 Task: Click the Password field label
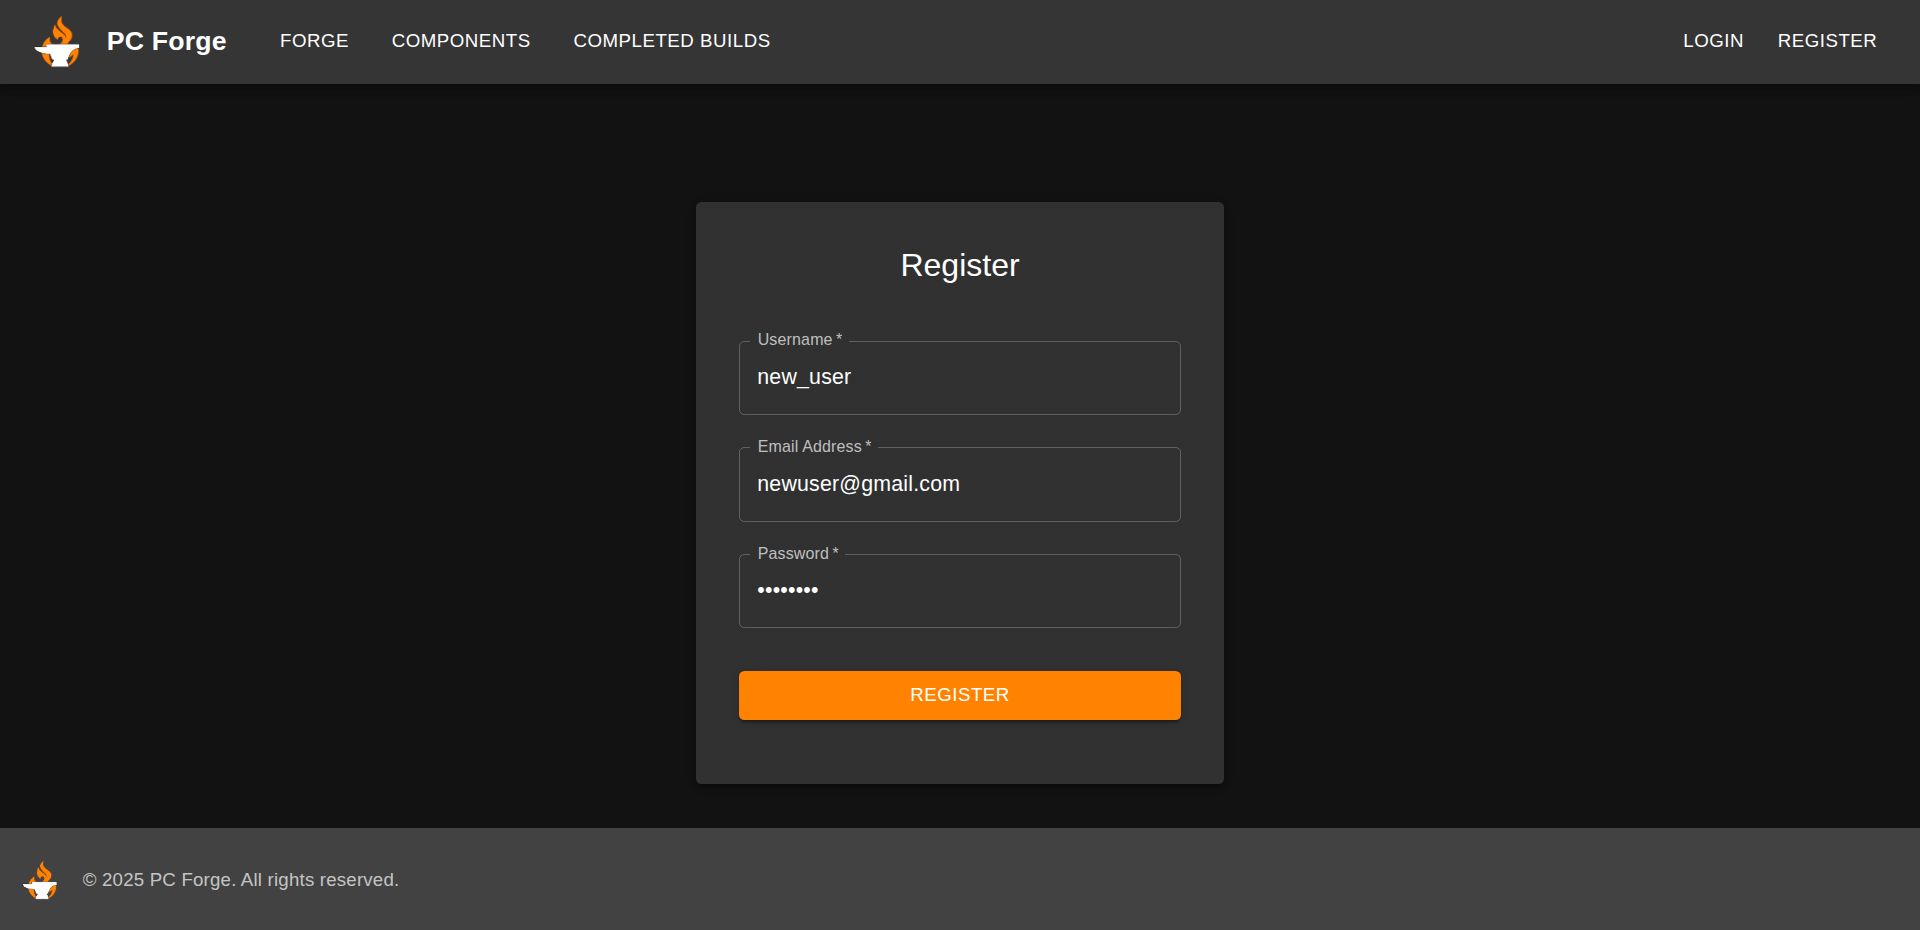click(796, 554)
